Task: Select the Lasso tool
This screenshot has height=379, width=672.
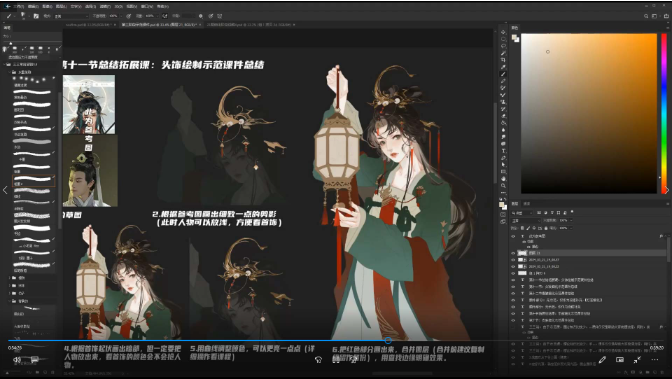Action: tap(503, 46)
